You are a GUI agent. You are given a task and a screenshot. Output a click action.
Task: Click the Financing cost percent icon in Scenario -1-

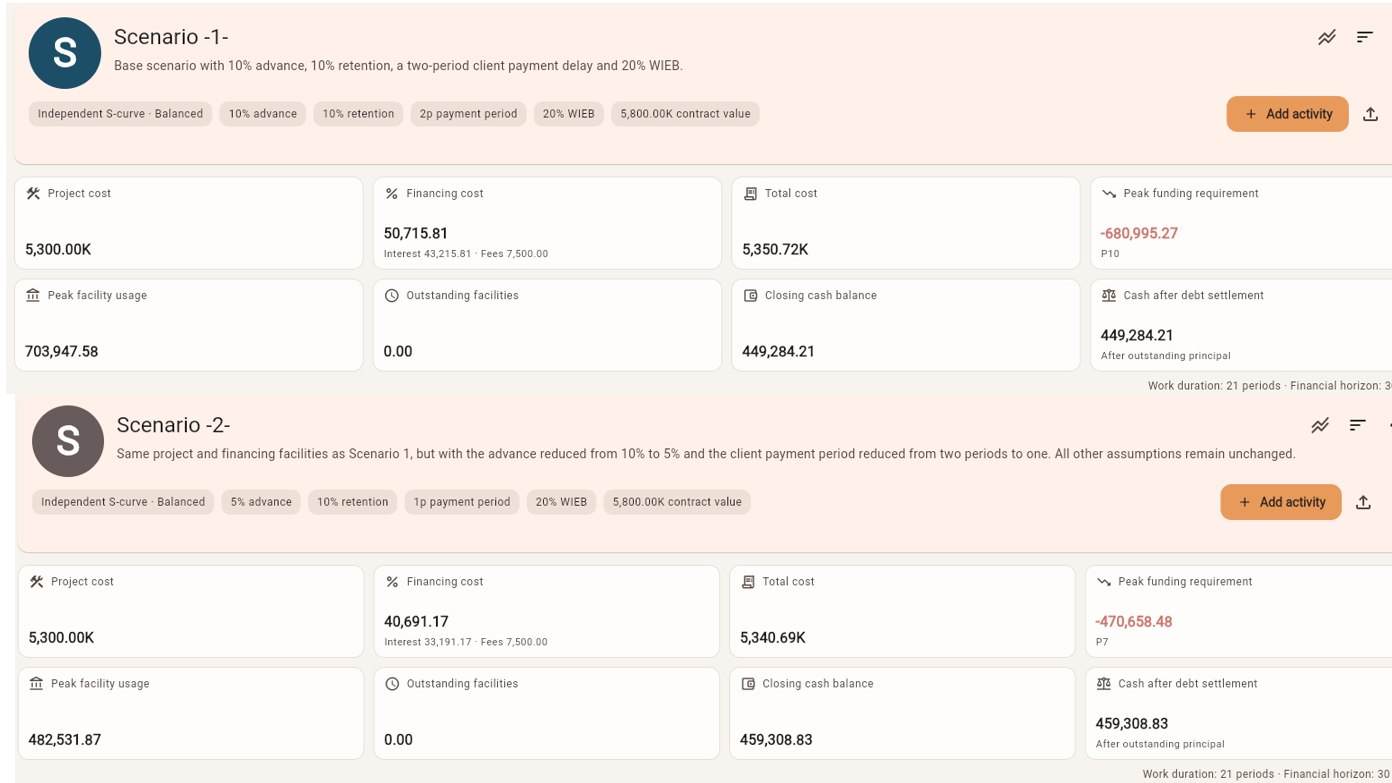click(x=392, y=194)
